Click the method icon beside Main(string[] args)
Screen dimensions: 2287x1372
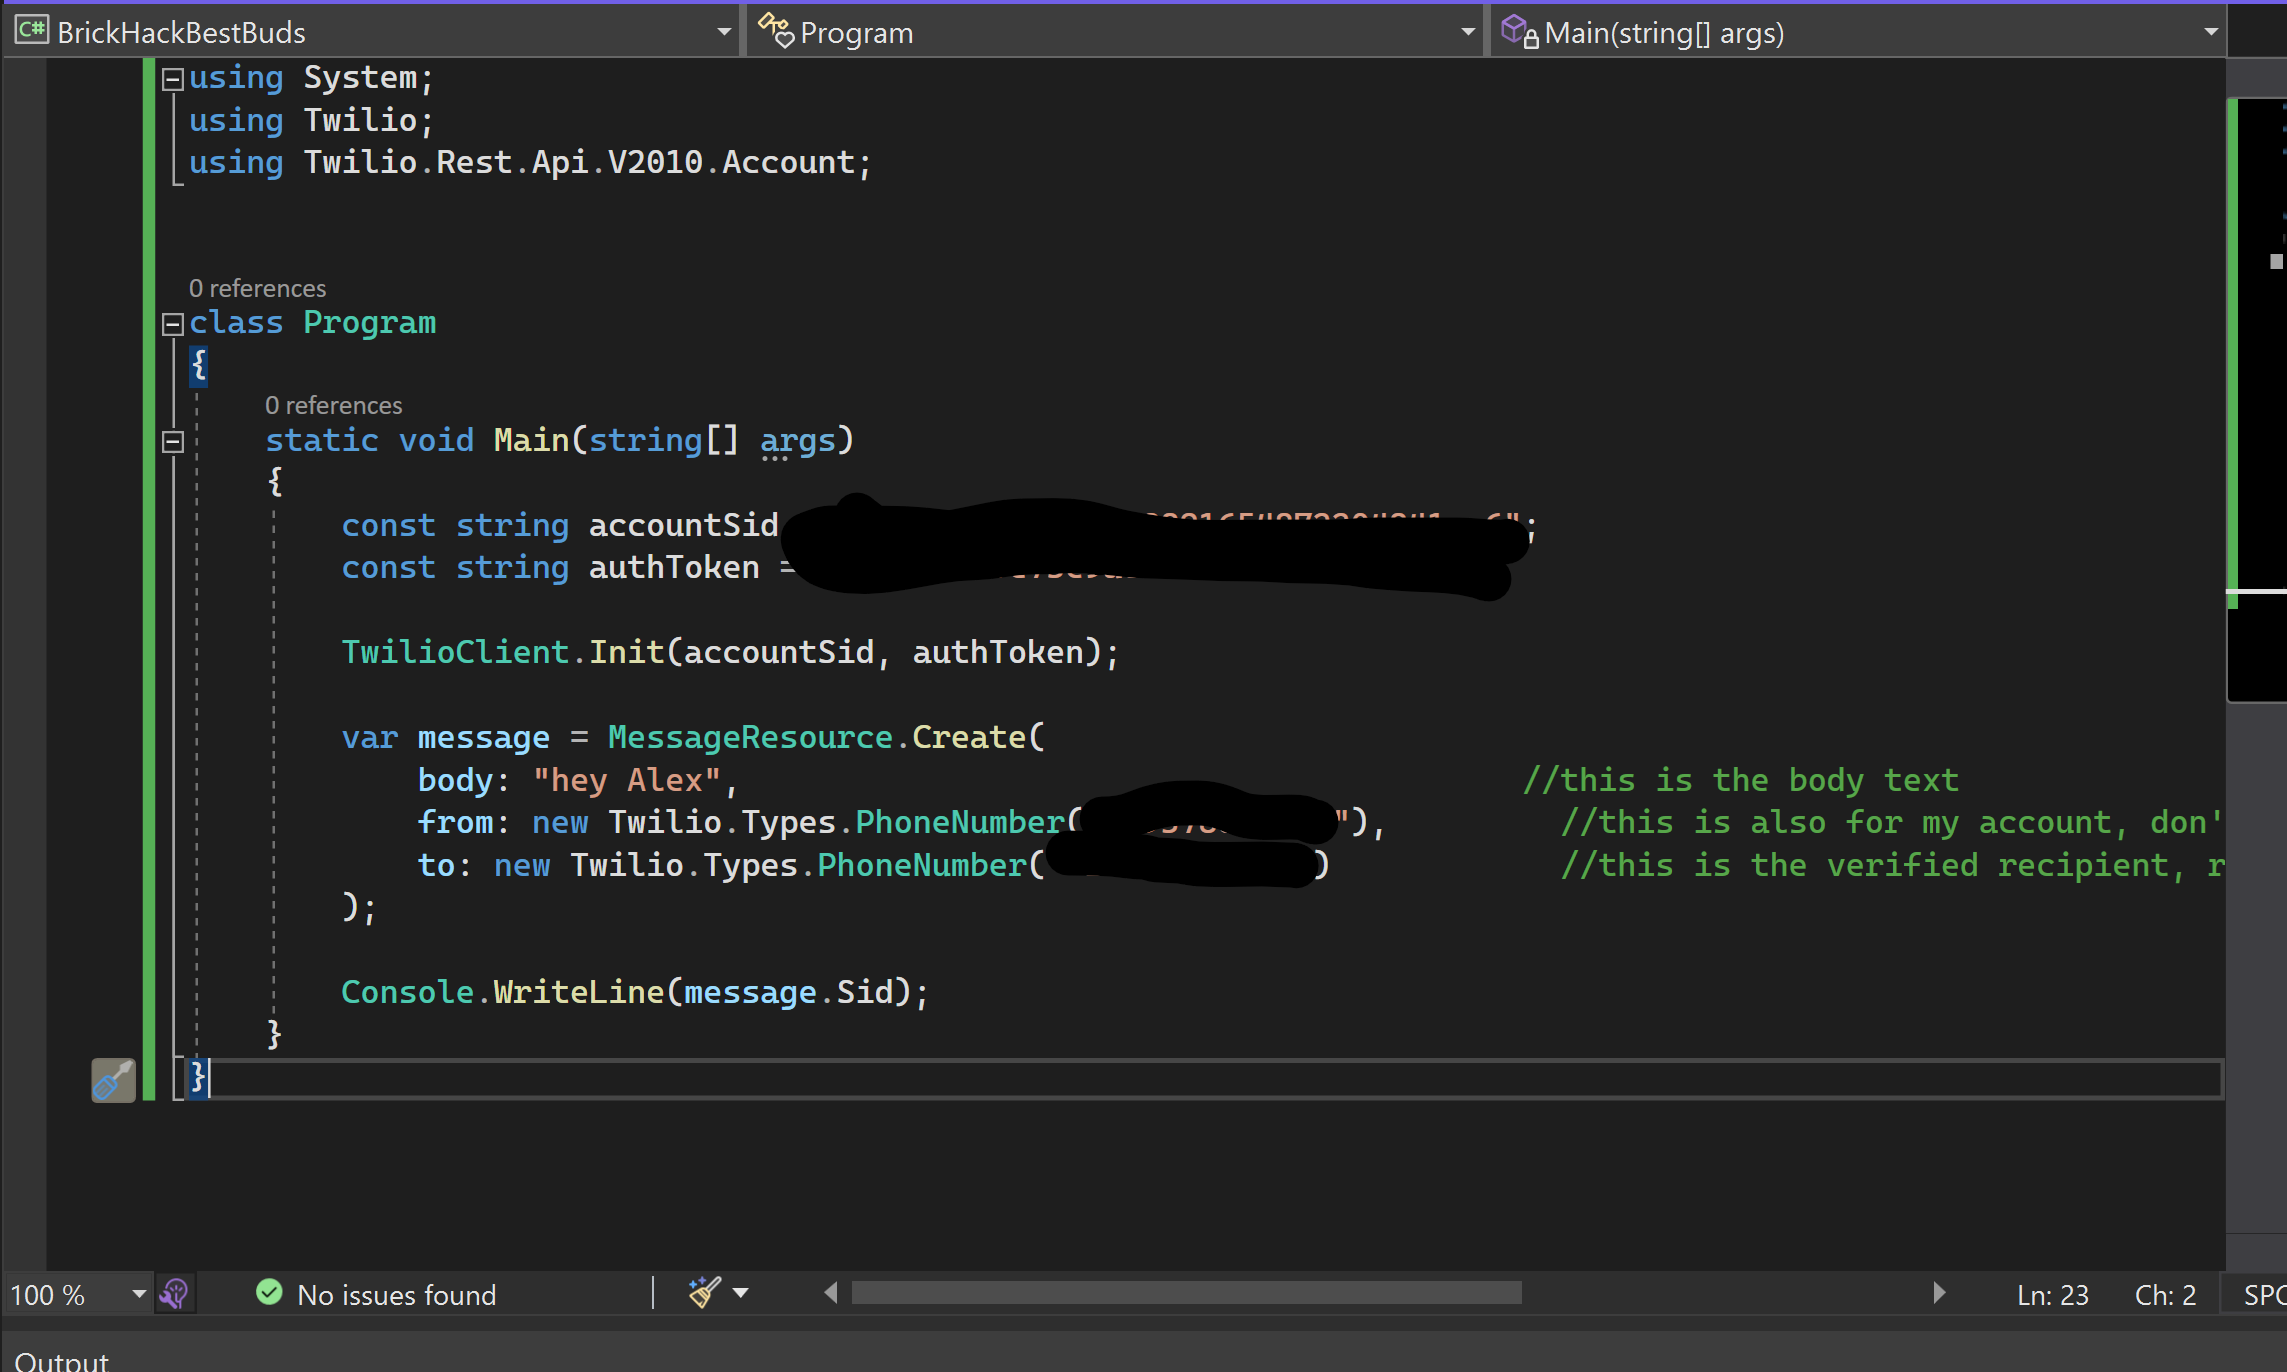click(1518, 31)
